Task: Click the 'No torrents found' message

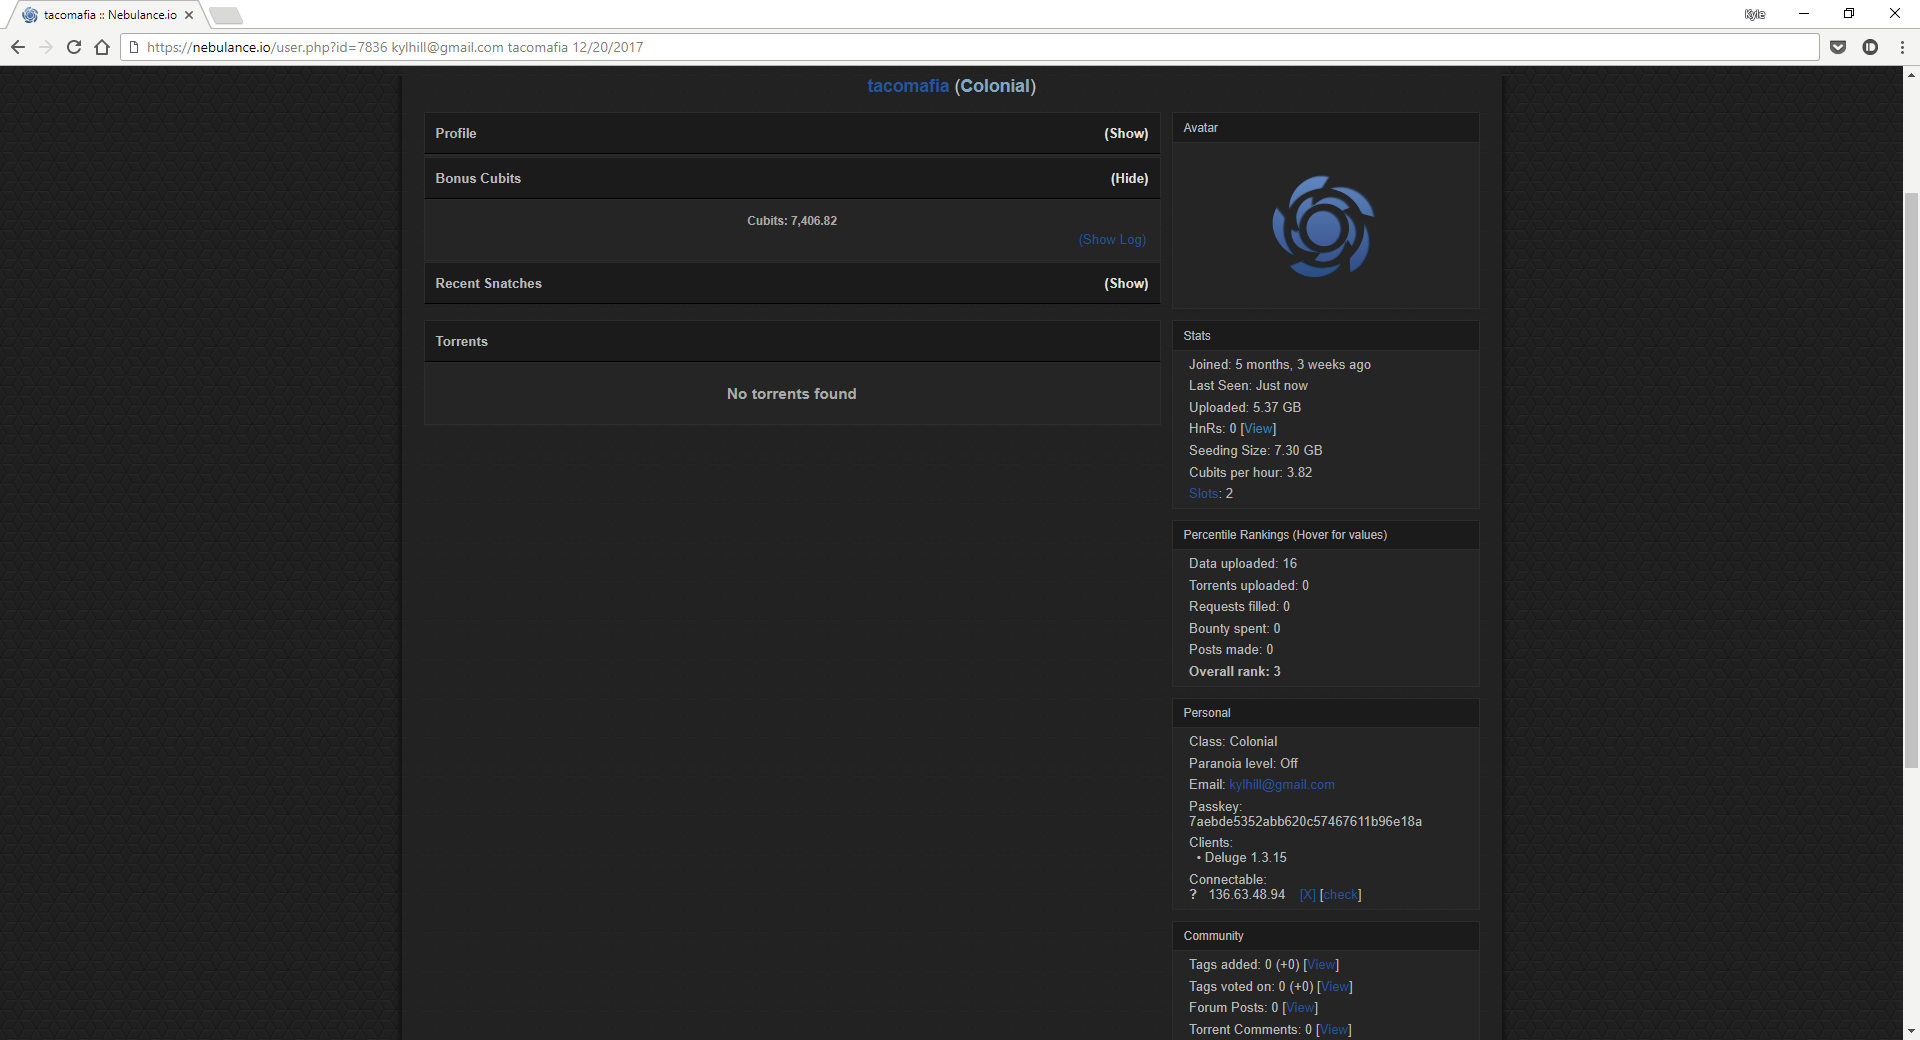Action: tap(792, 394)
